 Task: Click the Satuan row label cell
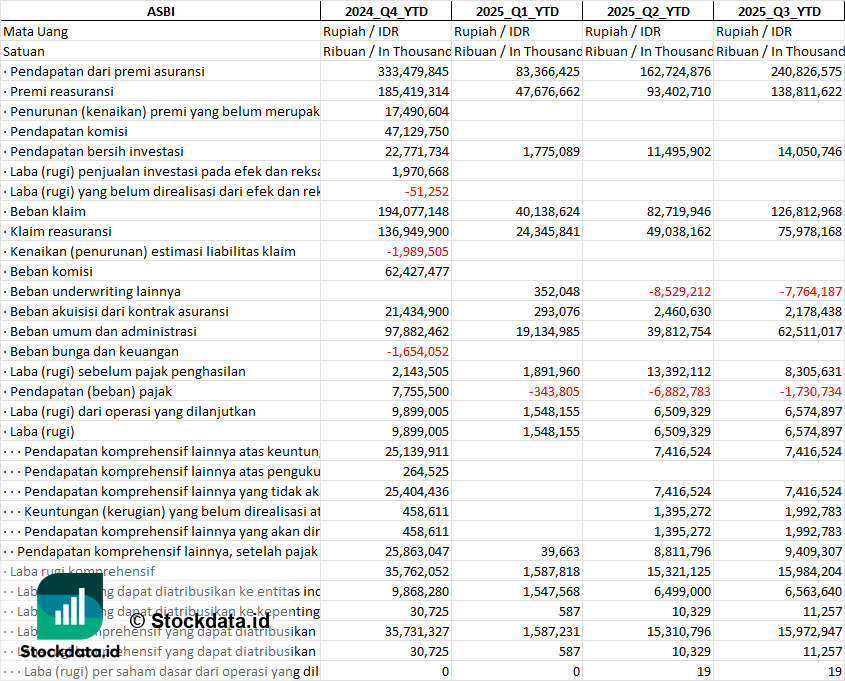pos(24,51)
